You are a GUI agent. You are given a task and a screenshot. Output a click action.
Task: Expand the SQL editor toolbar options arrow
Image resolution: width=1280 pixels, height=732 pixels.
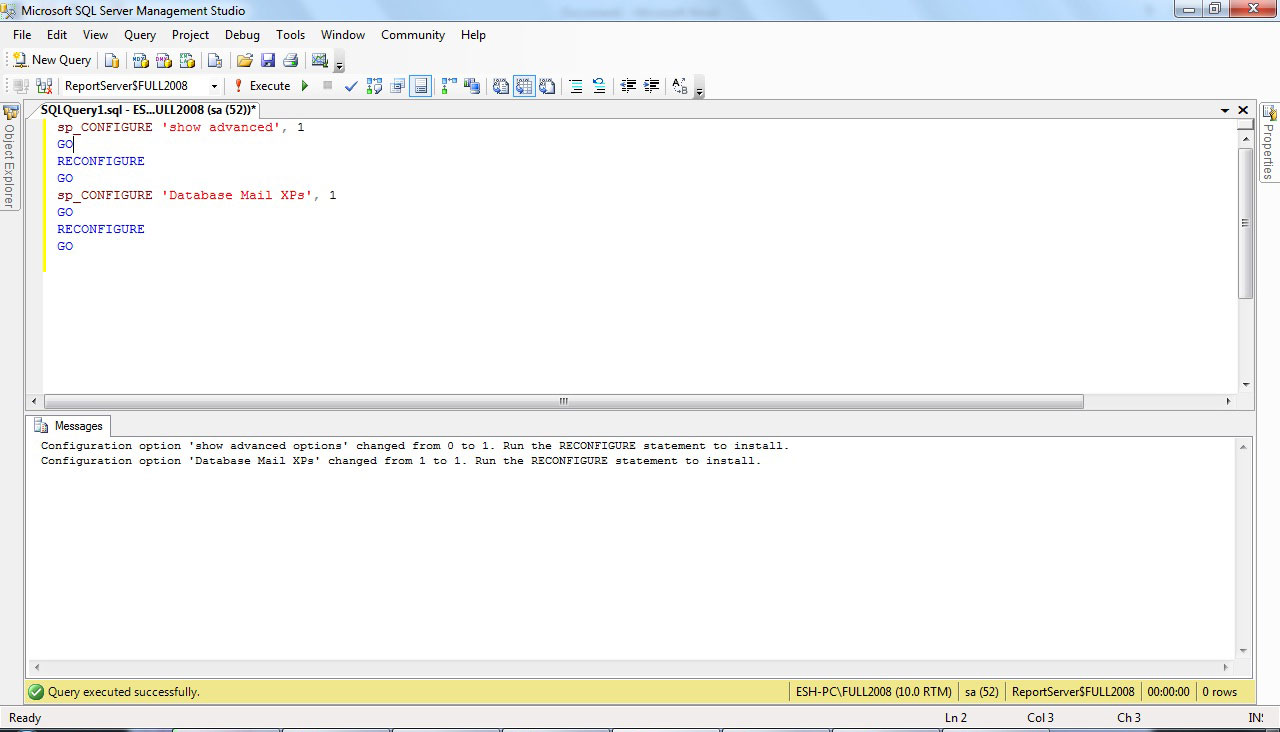(699, 91)
